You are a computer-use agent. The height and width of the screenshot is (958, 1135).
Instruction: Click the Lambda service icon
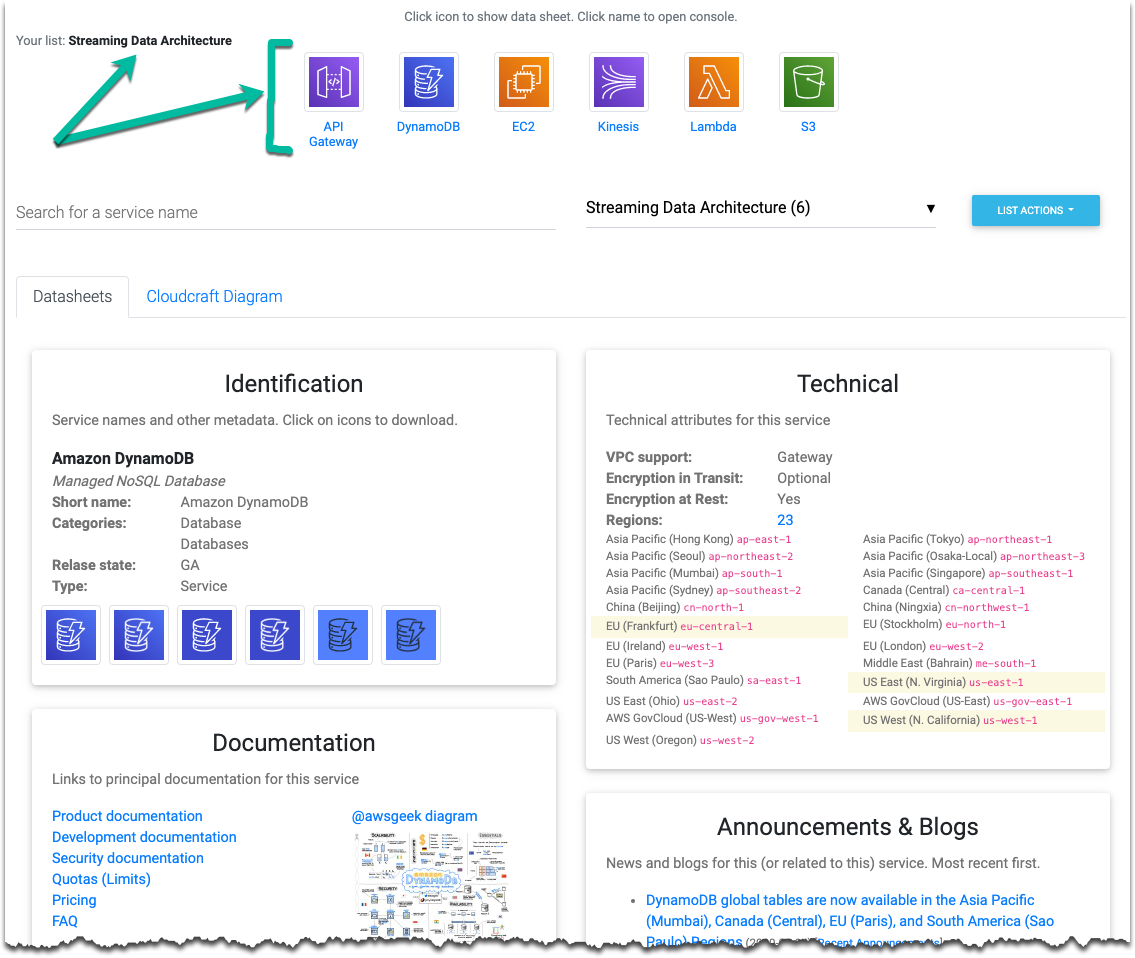(x=713, y=82)
